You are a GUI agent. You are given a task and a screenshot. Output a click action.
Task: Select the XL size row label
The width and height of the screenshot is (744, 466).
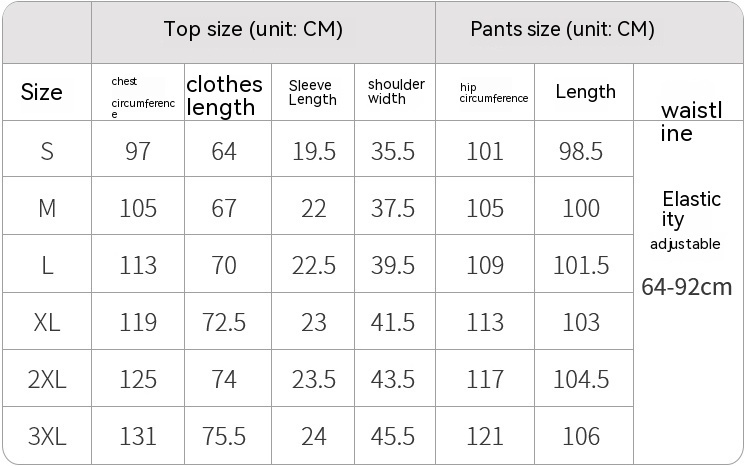click(47, 323)
